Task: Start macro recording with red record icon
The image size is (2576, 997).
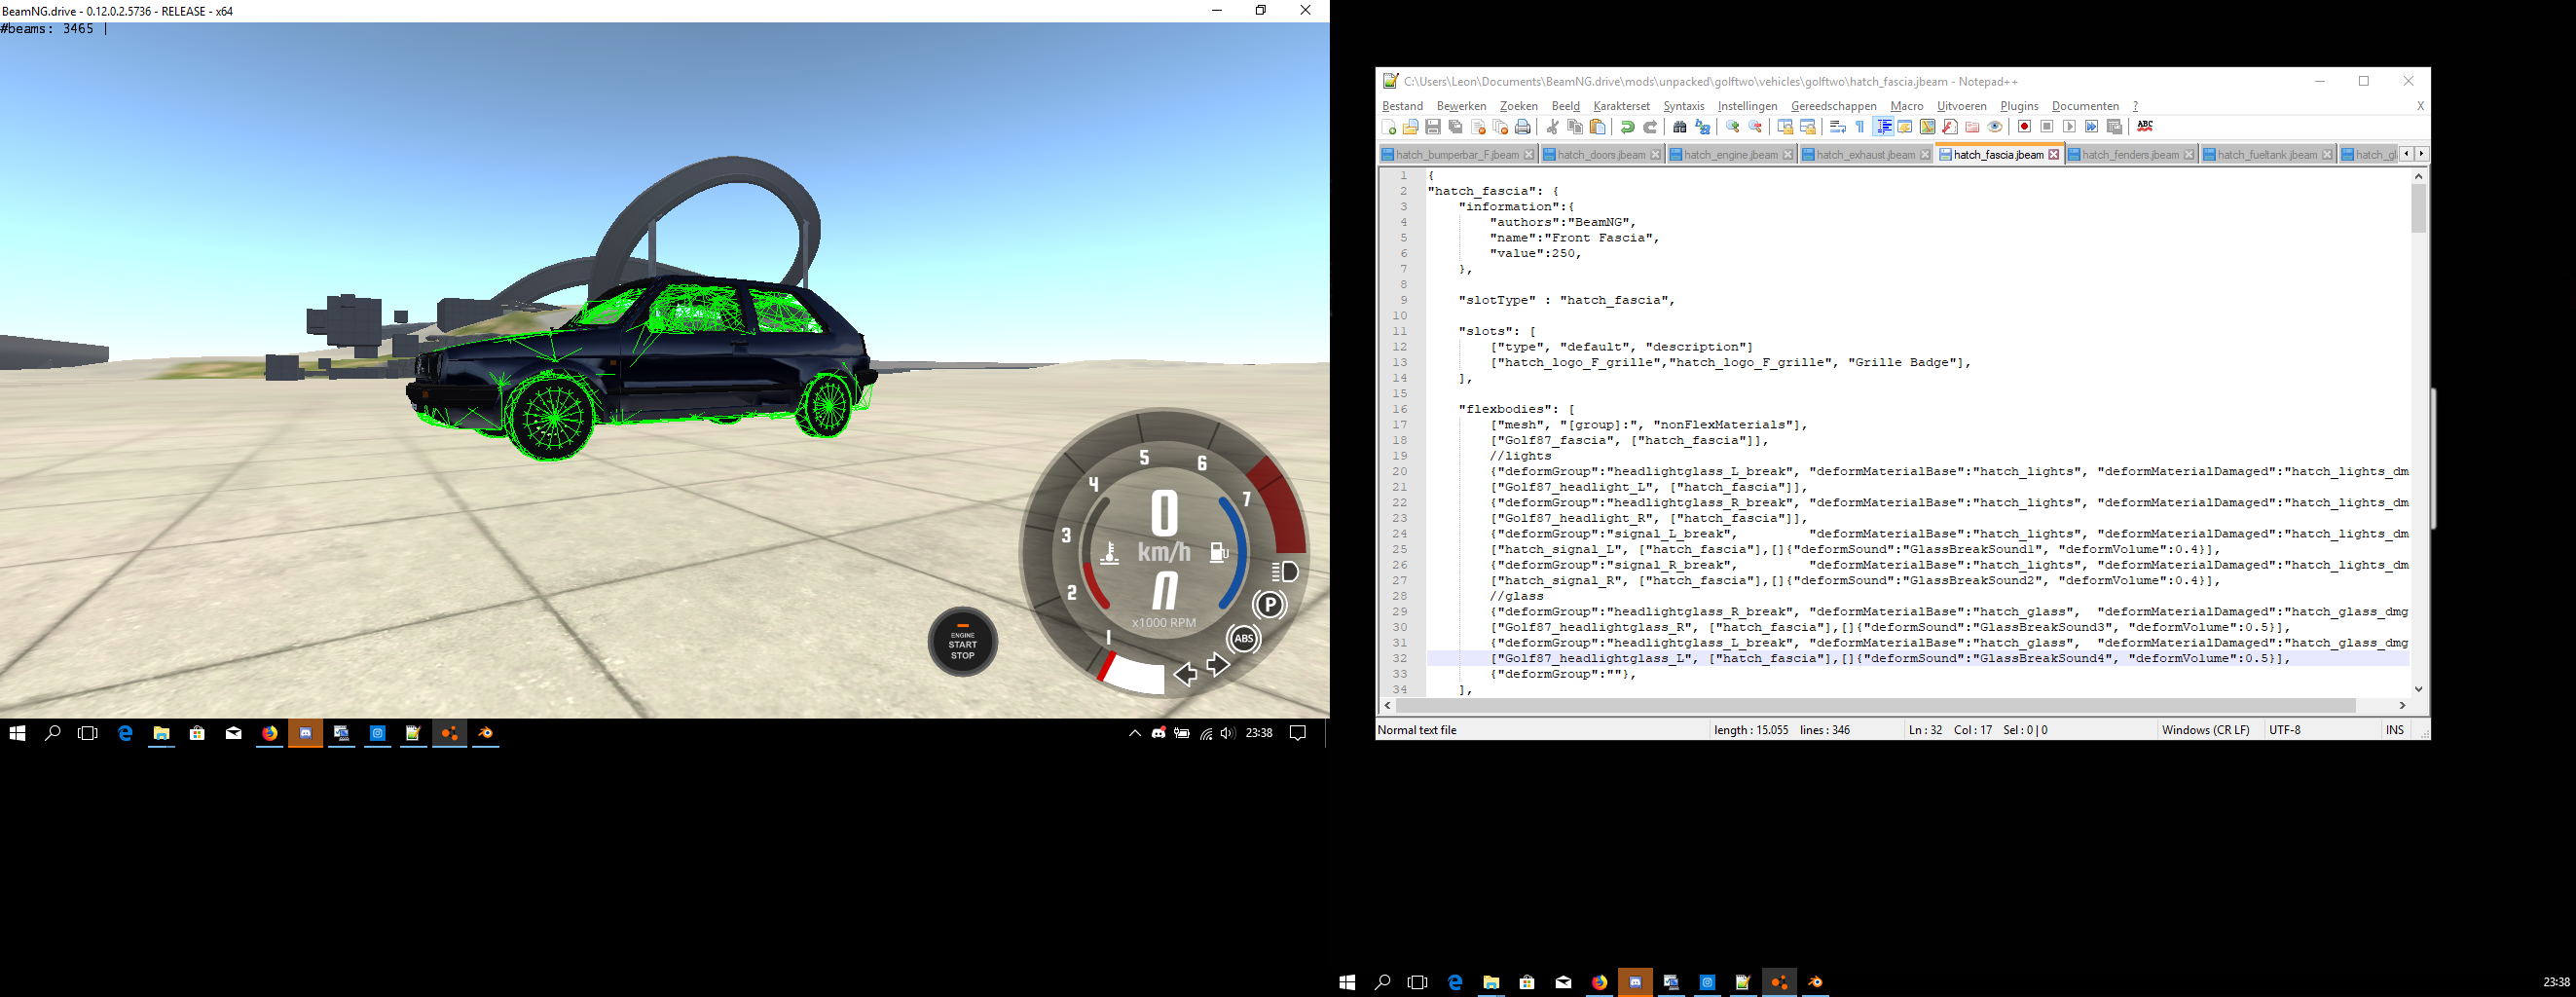Action: (x=2024, y=126)
